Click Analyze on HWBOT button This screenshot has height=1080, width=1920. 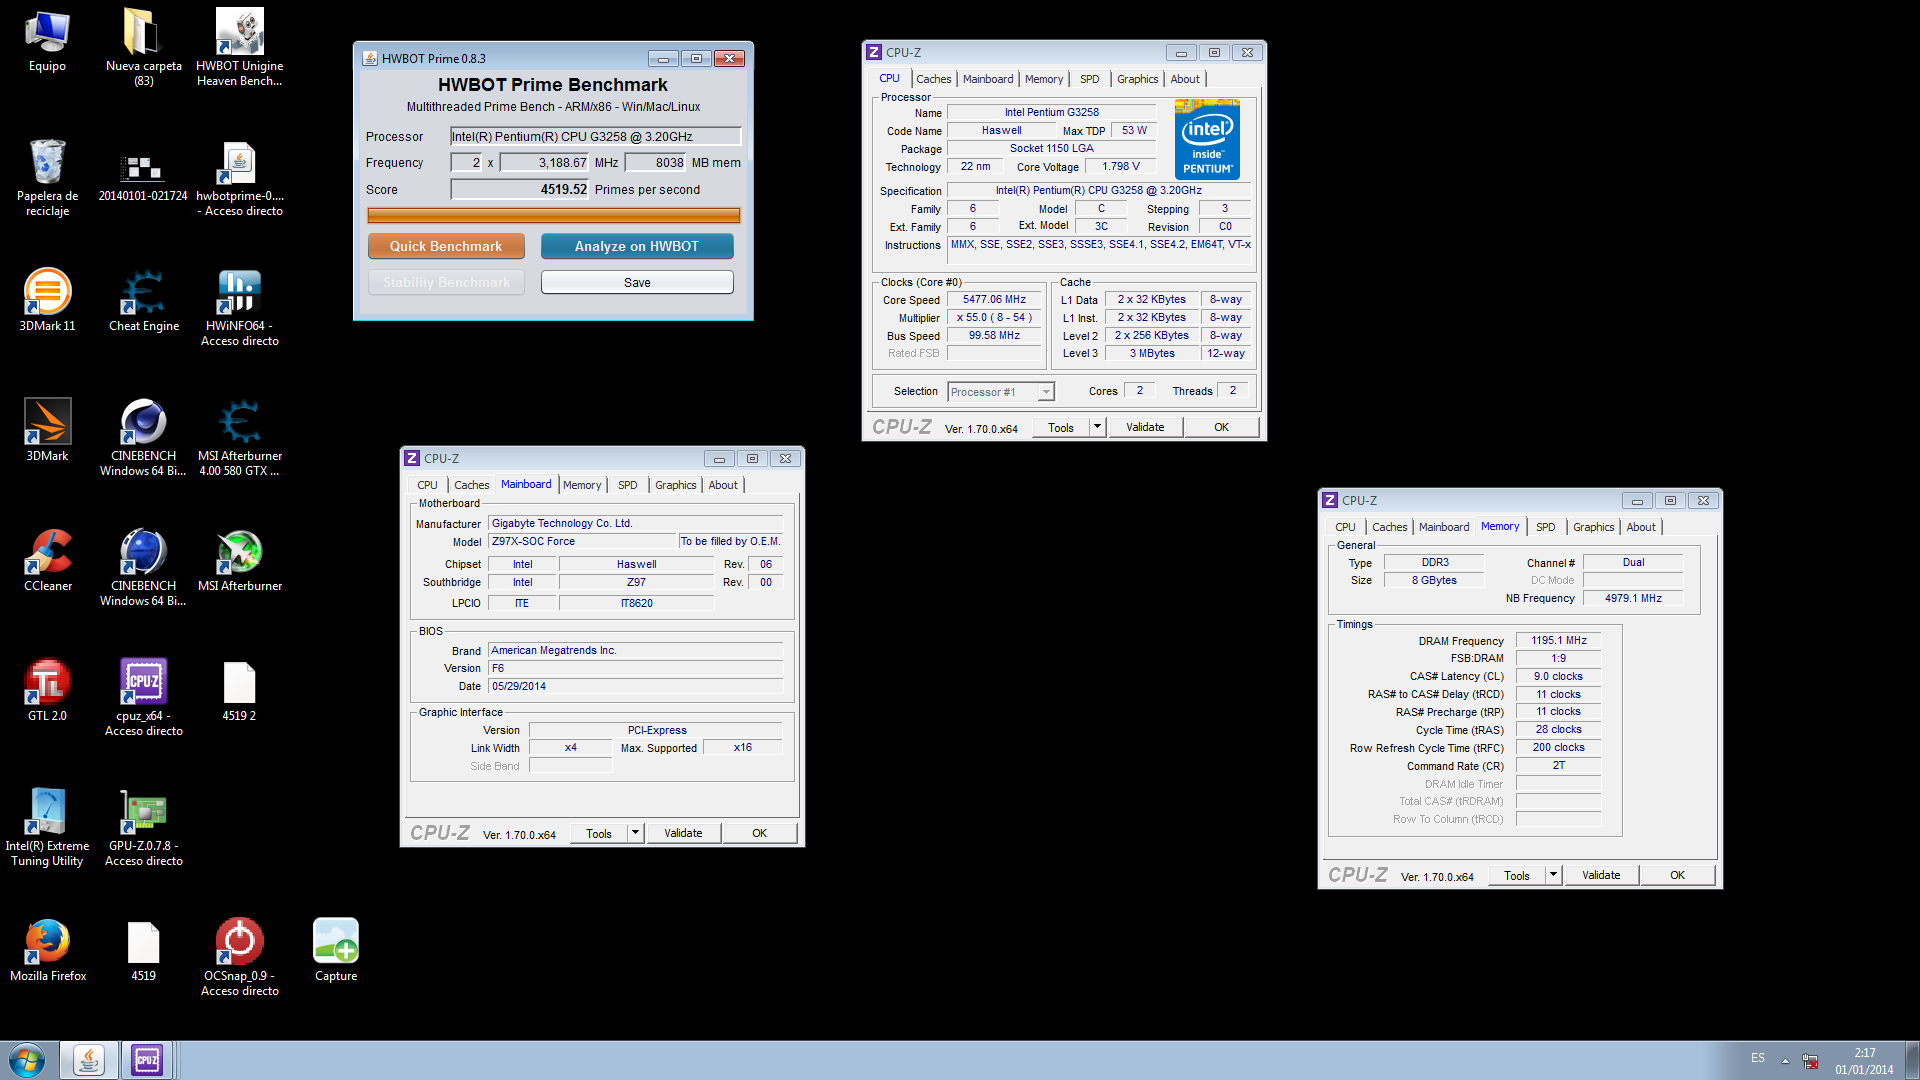[637, 246]
